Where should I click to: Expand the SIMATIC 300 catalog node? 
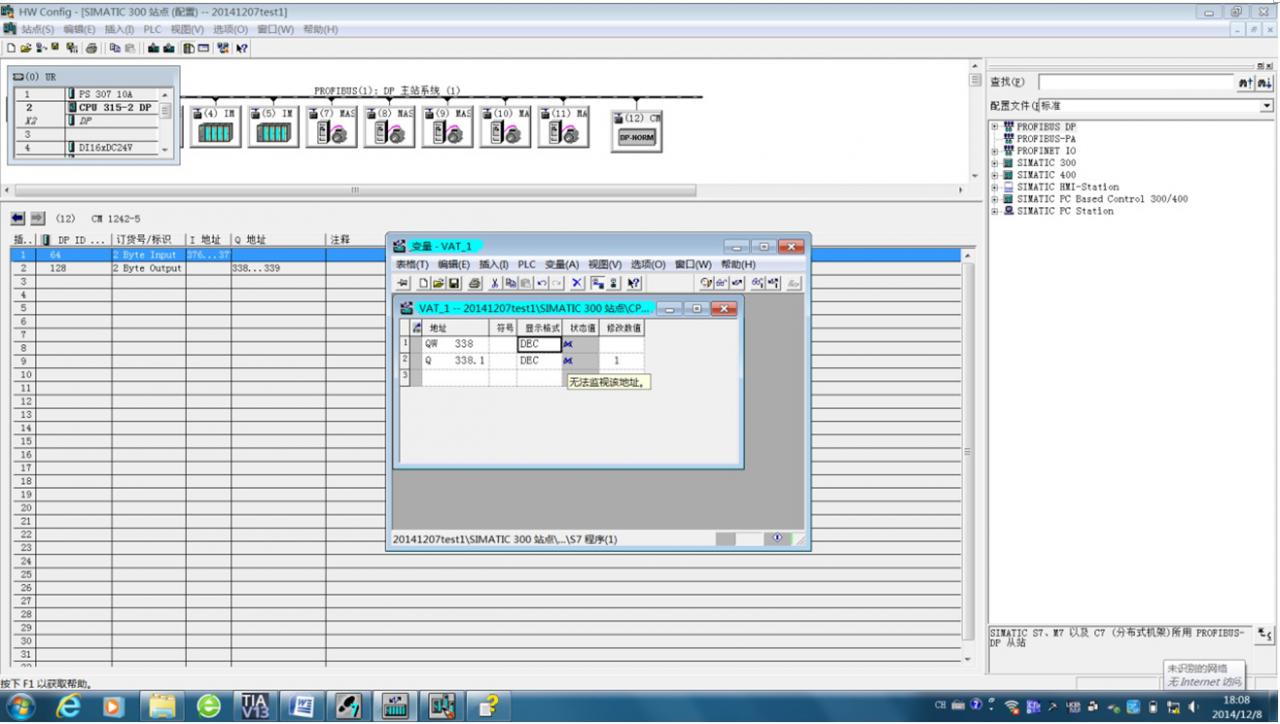pyautogui.click(x=995, y=163)
